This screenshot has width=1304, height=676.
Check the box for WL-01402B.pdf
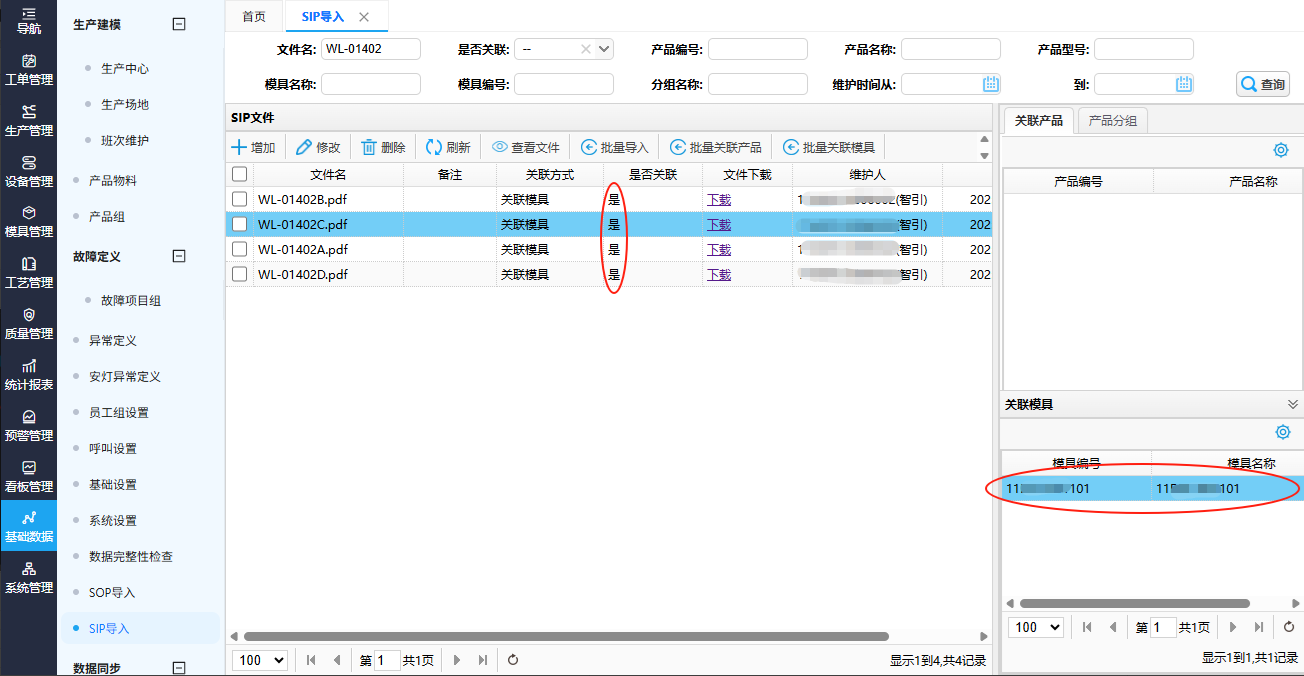point(240,199)
